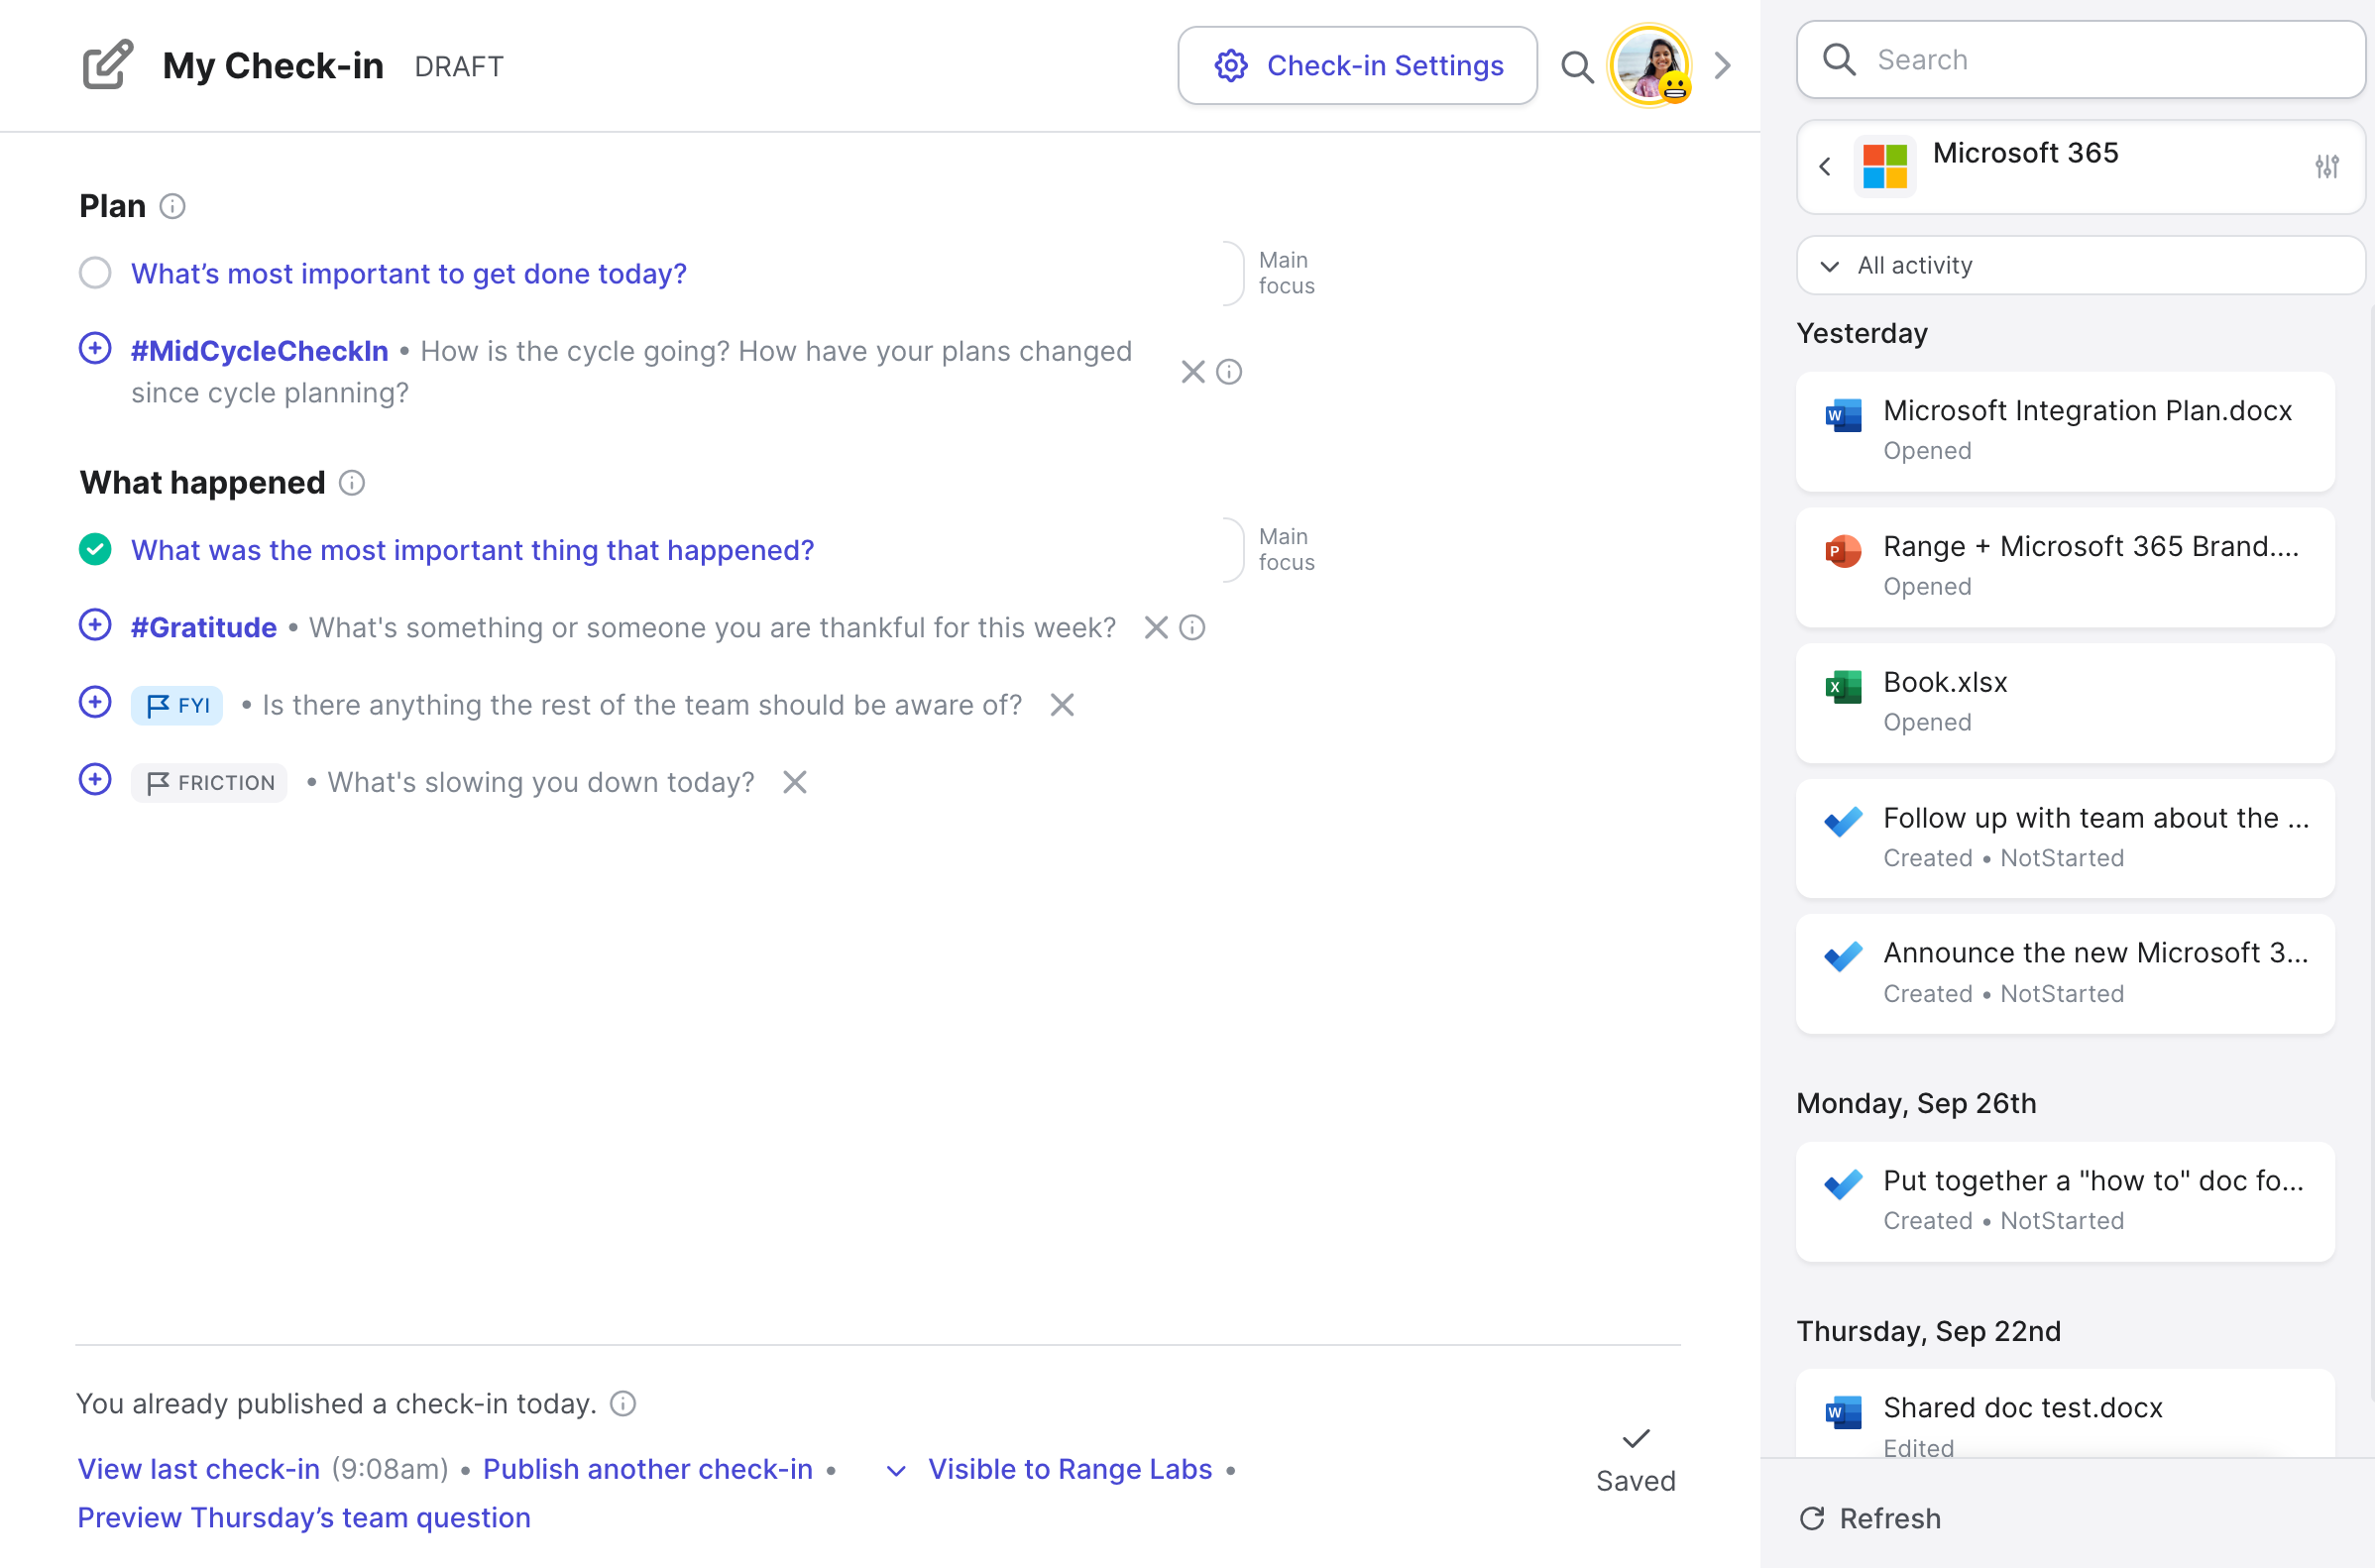The image size is (2375, 1568).
Task: Dismiss the What's slowing you down prompt
Action: pyautogui.click(x=794, y=782)
